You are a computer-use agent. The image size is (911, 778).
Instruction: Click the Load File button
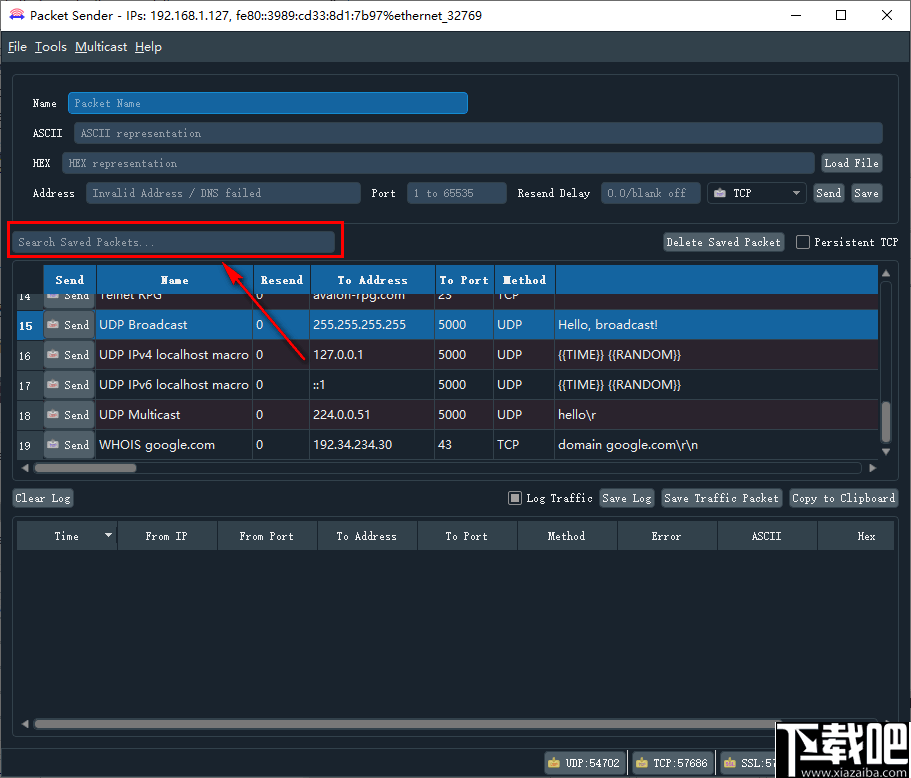click(851, 162)
